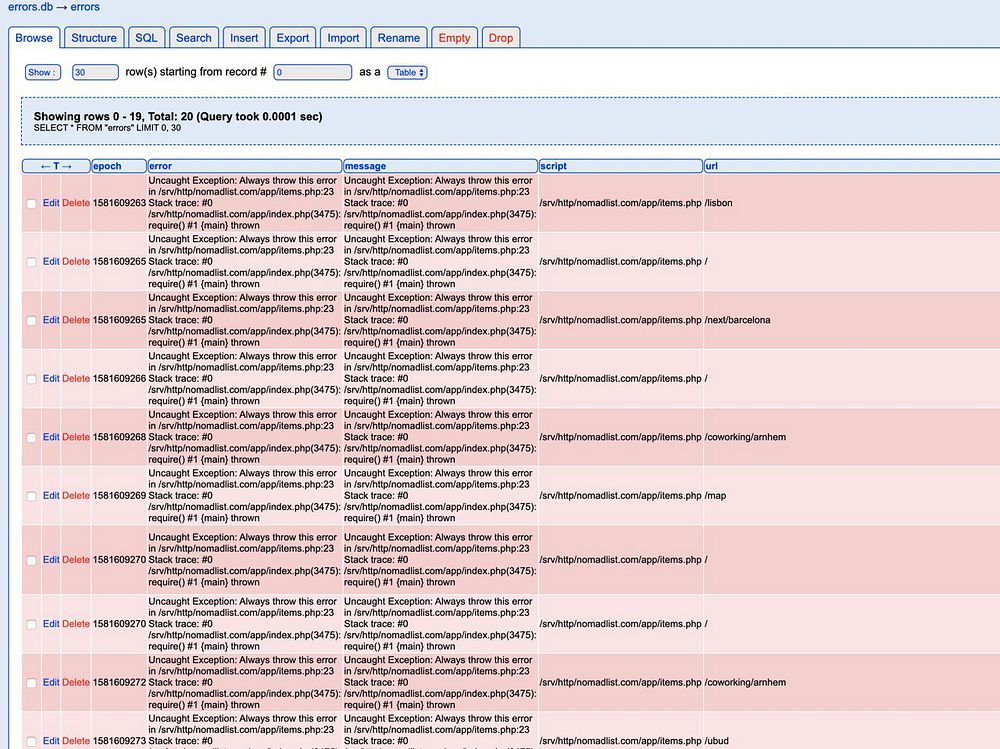The width and height of the screenshot is (1000, 749).
Task: Edit the row with epoch 1581609272
Action: (x=51, y=682)
